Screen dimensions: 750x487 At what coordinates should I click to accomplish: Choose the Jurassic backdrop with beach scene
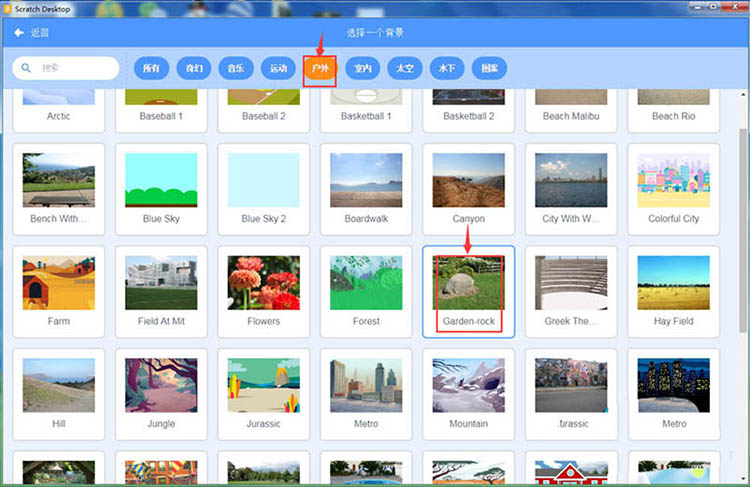point(264,394)
